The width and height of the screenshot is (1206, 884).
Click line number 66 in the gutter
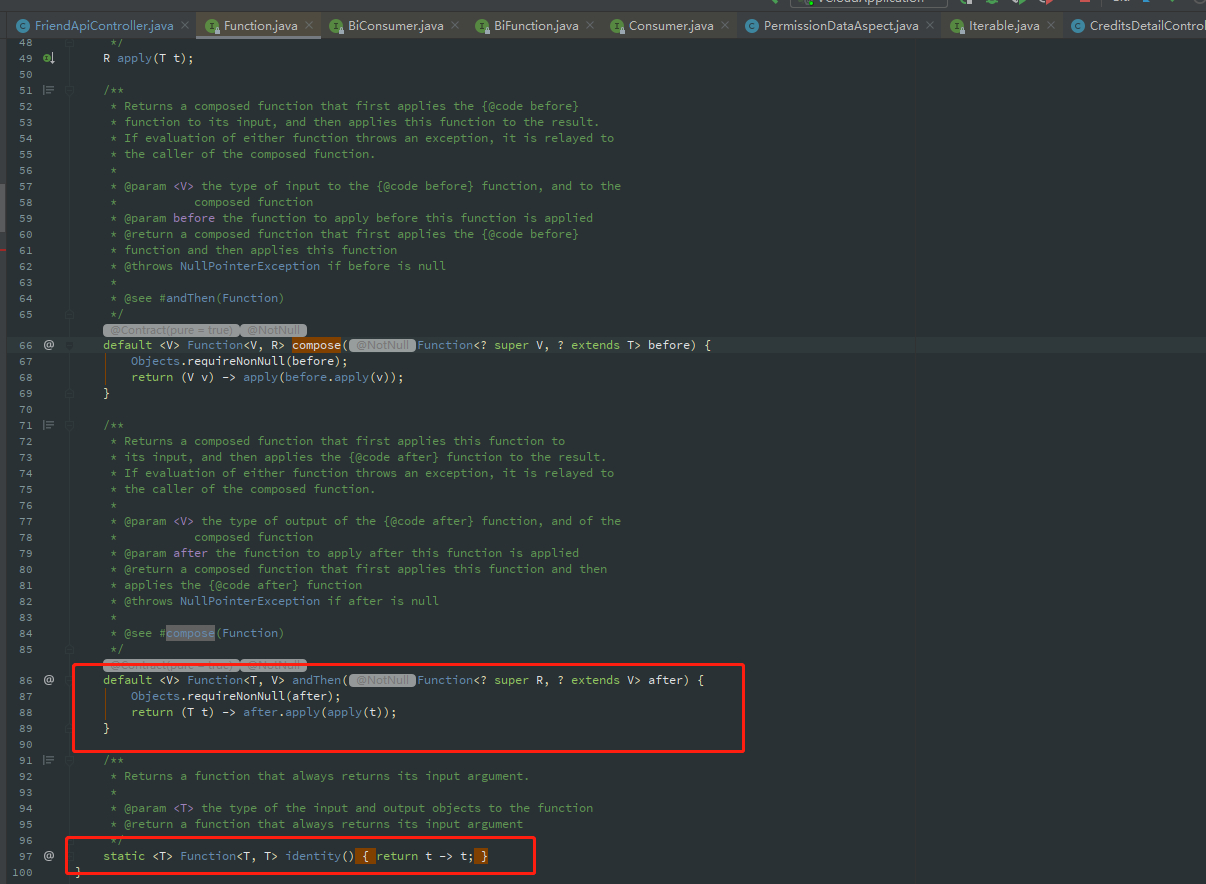coord(26,345)
